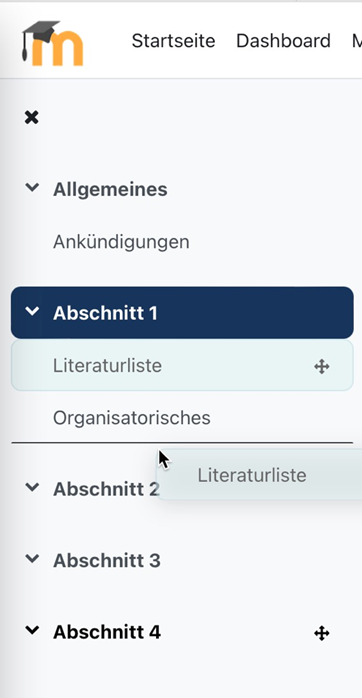
Task: Select Literaturliste in Abschnitt 1
Action: pyautogui.click(x=107, y=366)
